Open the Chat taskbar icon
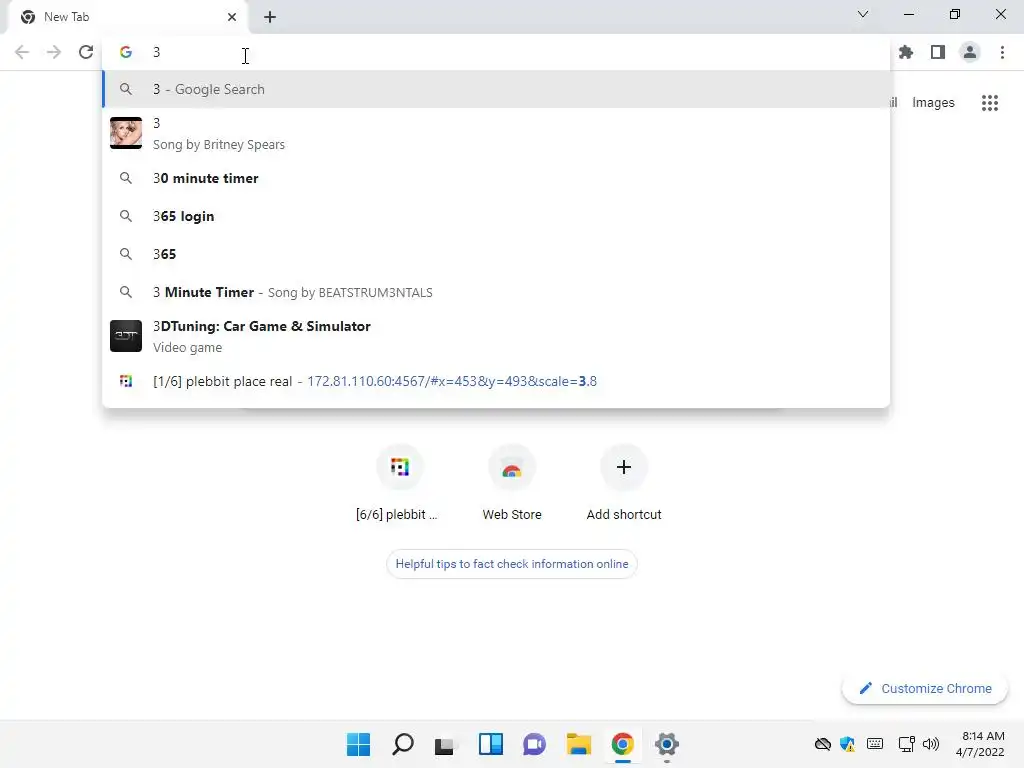 [x=534, y=744]
